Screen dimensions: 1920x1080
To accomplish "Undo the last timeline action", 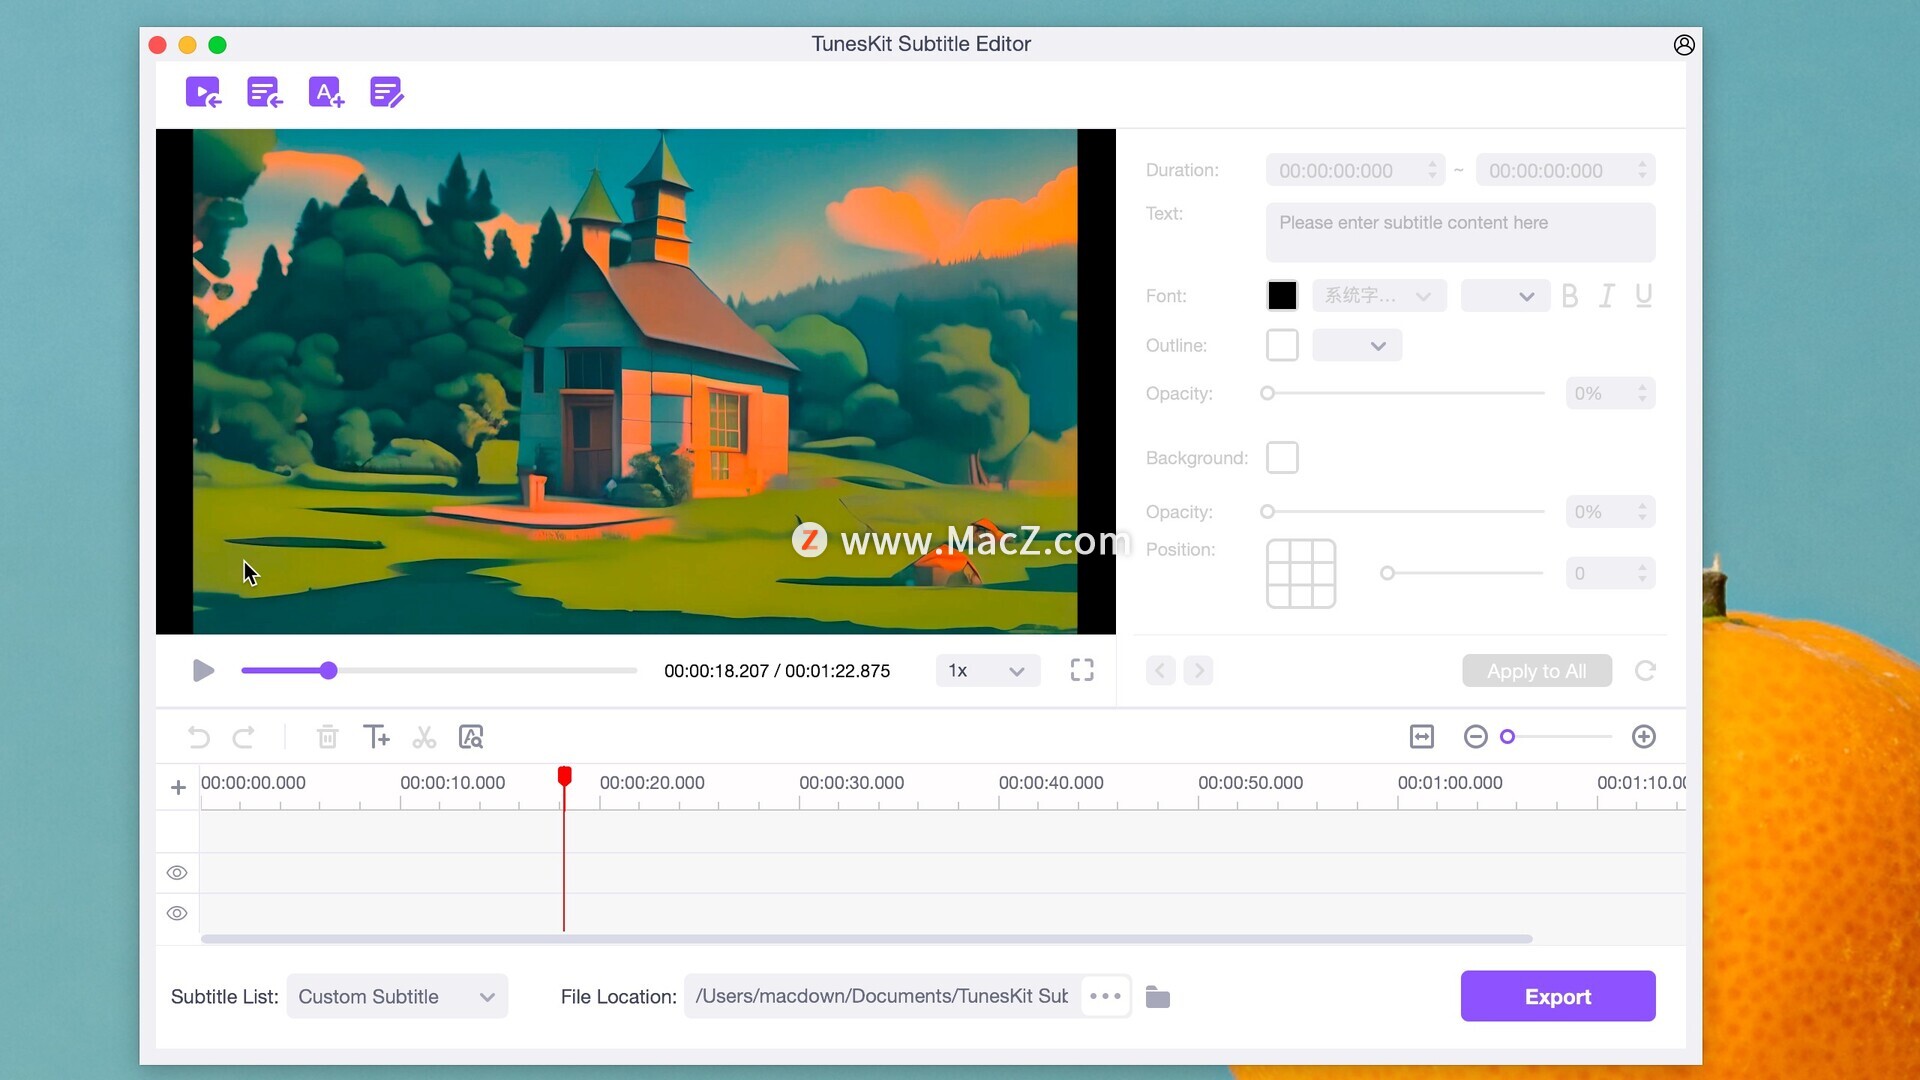I will [199, 738].
